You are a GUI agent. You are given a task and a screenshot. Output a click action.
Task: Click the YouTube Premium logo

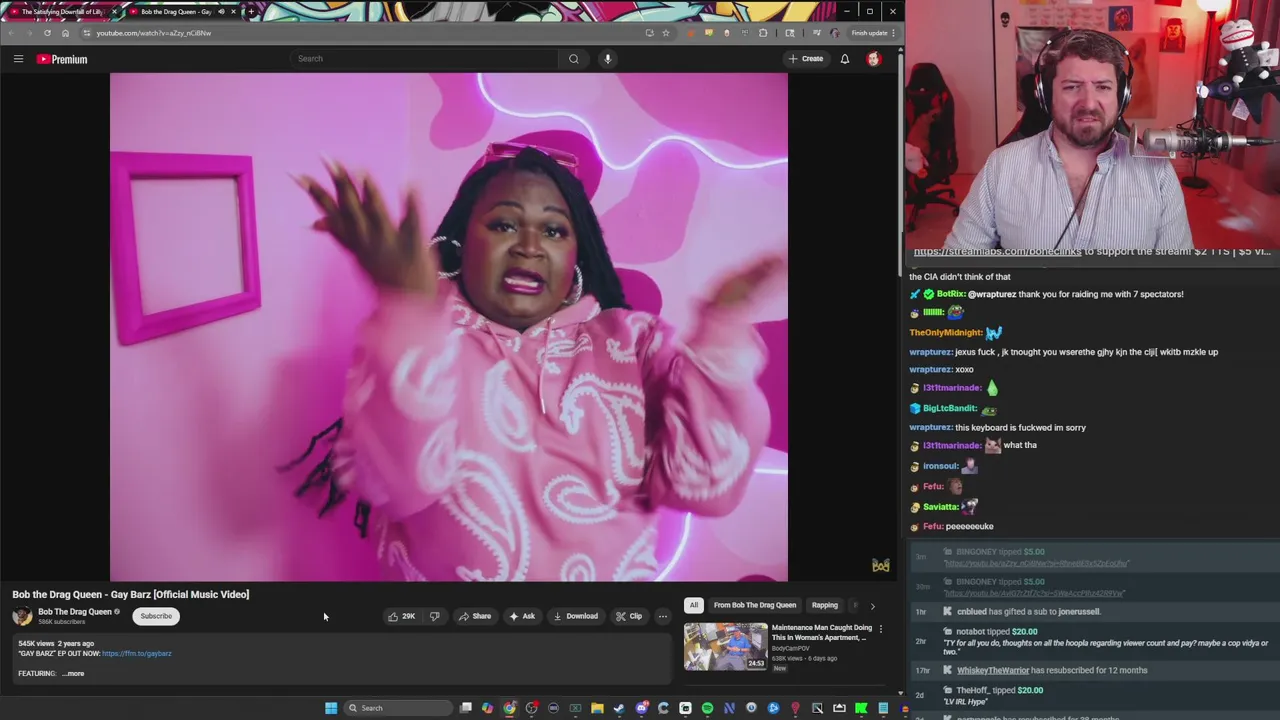coord(62,59)
